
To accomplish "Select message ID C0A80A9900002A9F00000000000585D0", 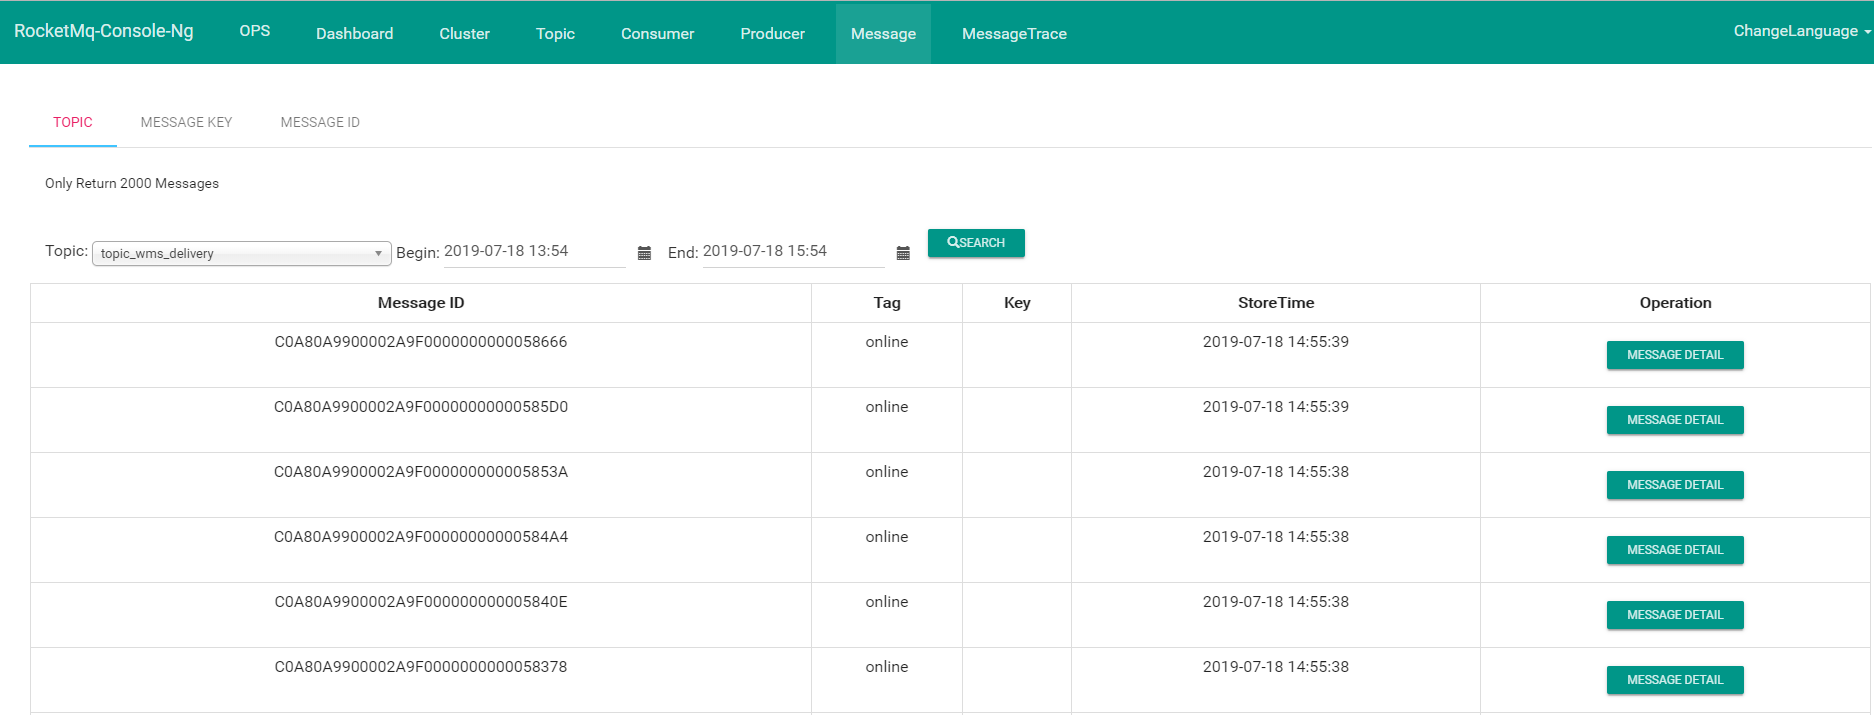I will 421,407.
